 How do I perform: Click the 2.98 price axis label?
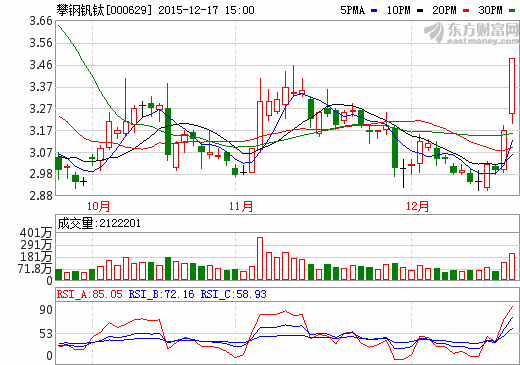coord(41,174)
